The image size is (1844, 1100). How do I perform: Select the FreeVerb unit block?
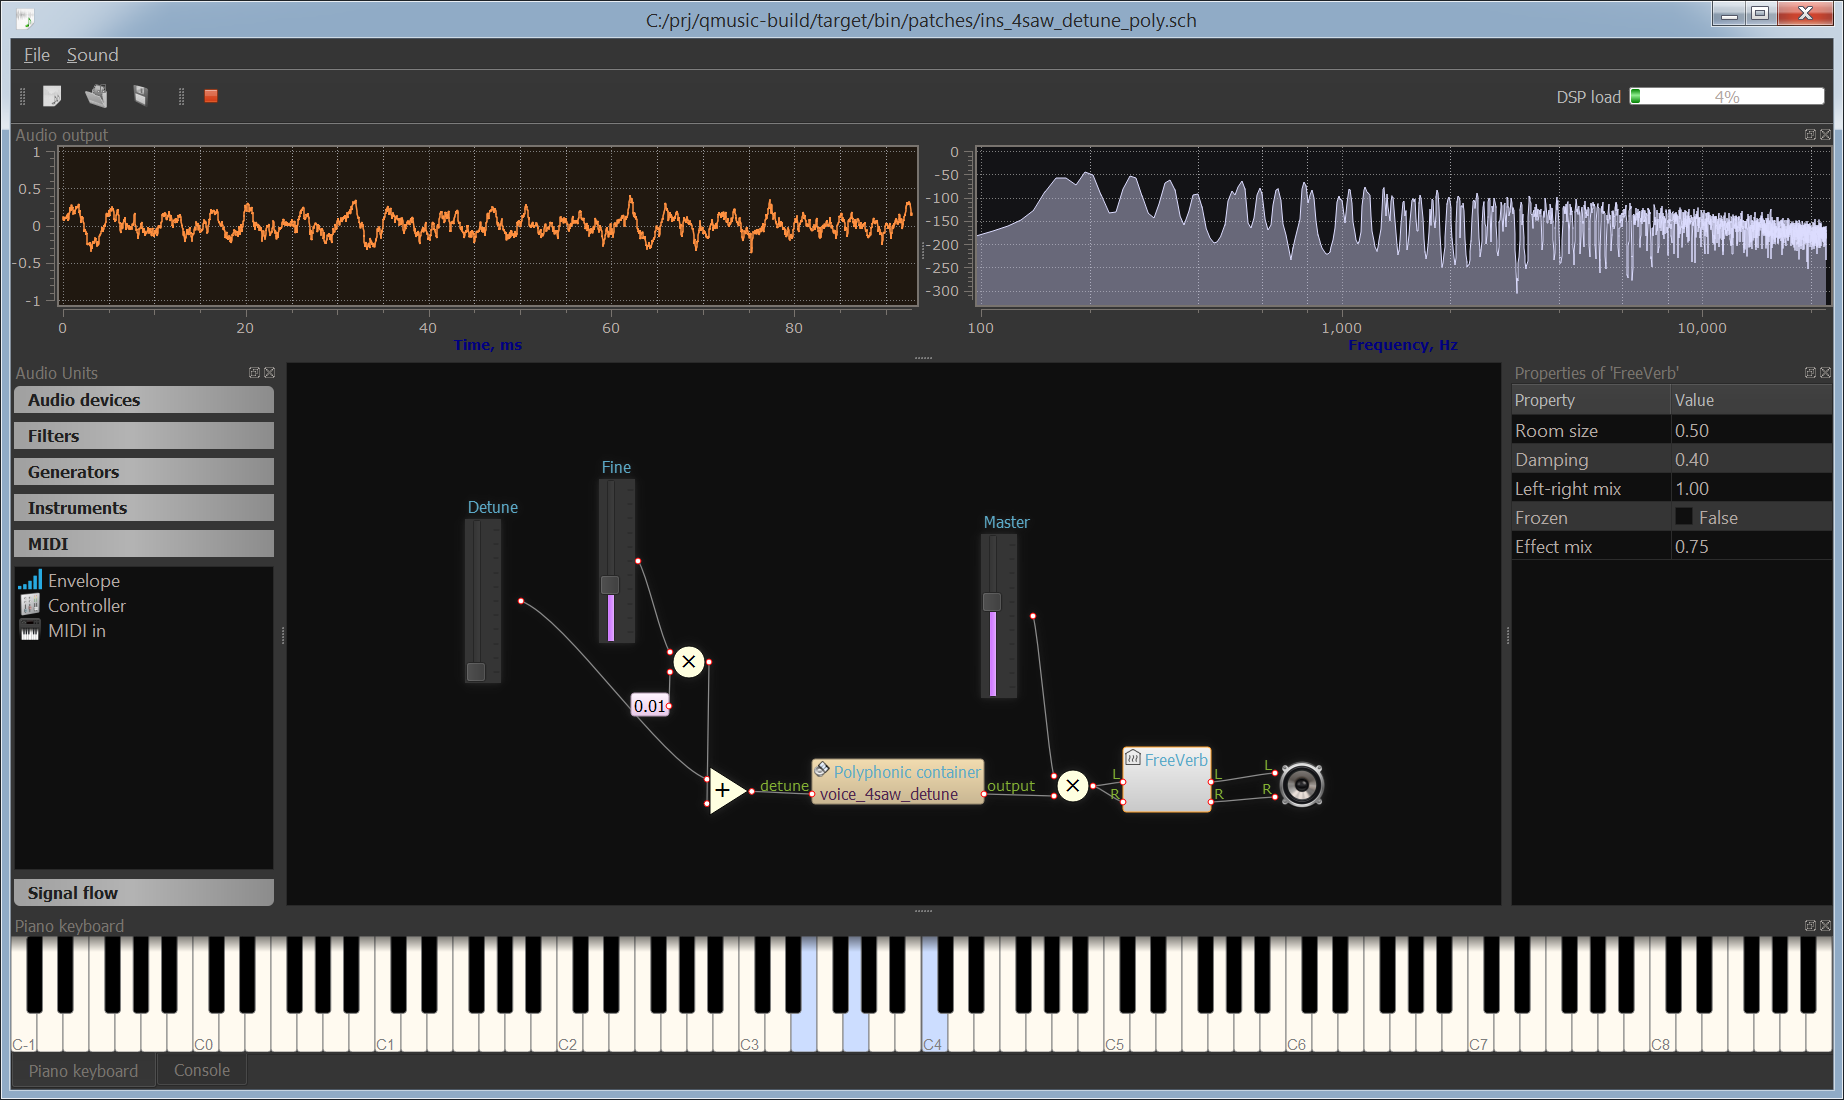[1167, 779]
